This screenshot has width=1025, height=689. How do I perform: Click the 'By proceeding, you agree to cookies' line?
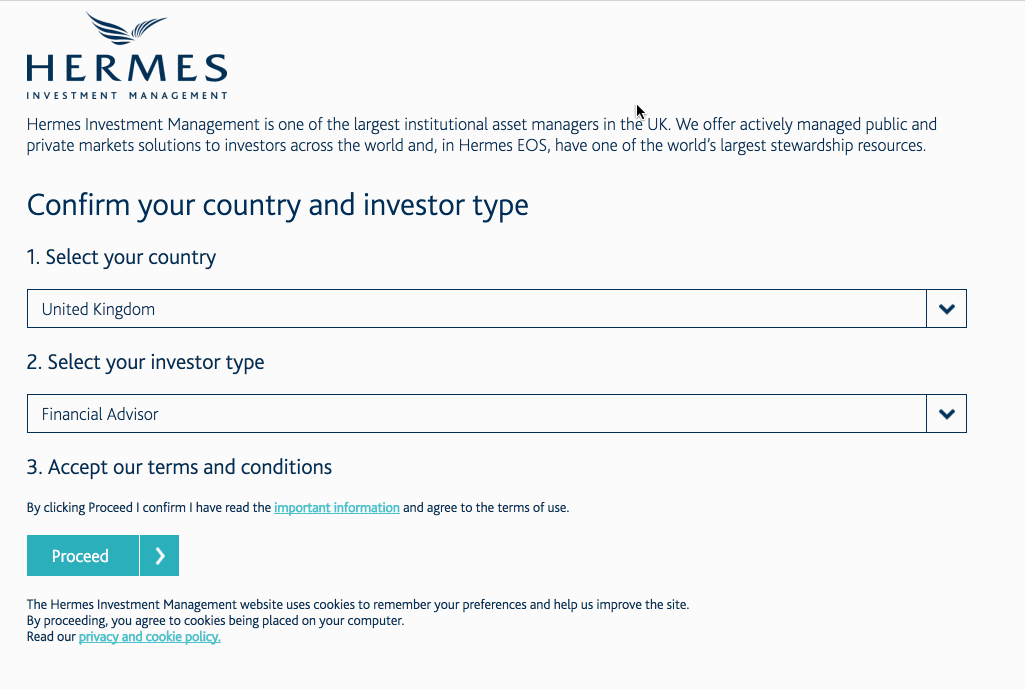215,621
